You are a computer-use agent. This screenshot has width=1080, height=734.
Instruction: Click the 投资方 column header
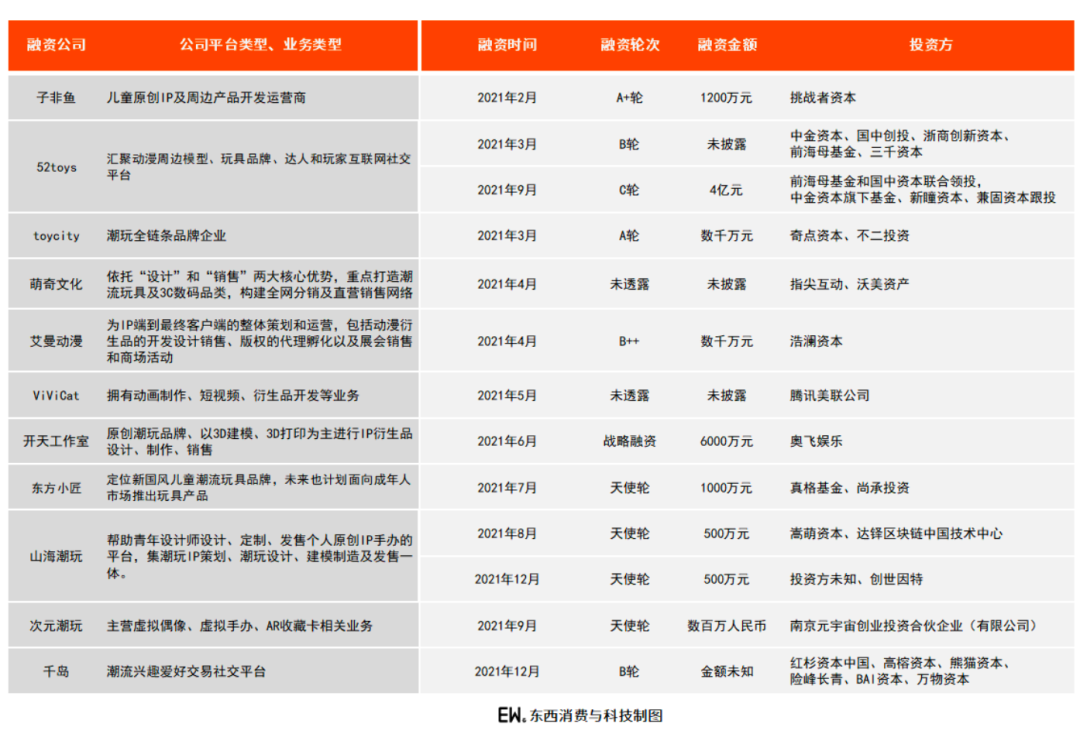point(931,45)
